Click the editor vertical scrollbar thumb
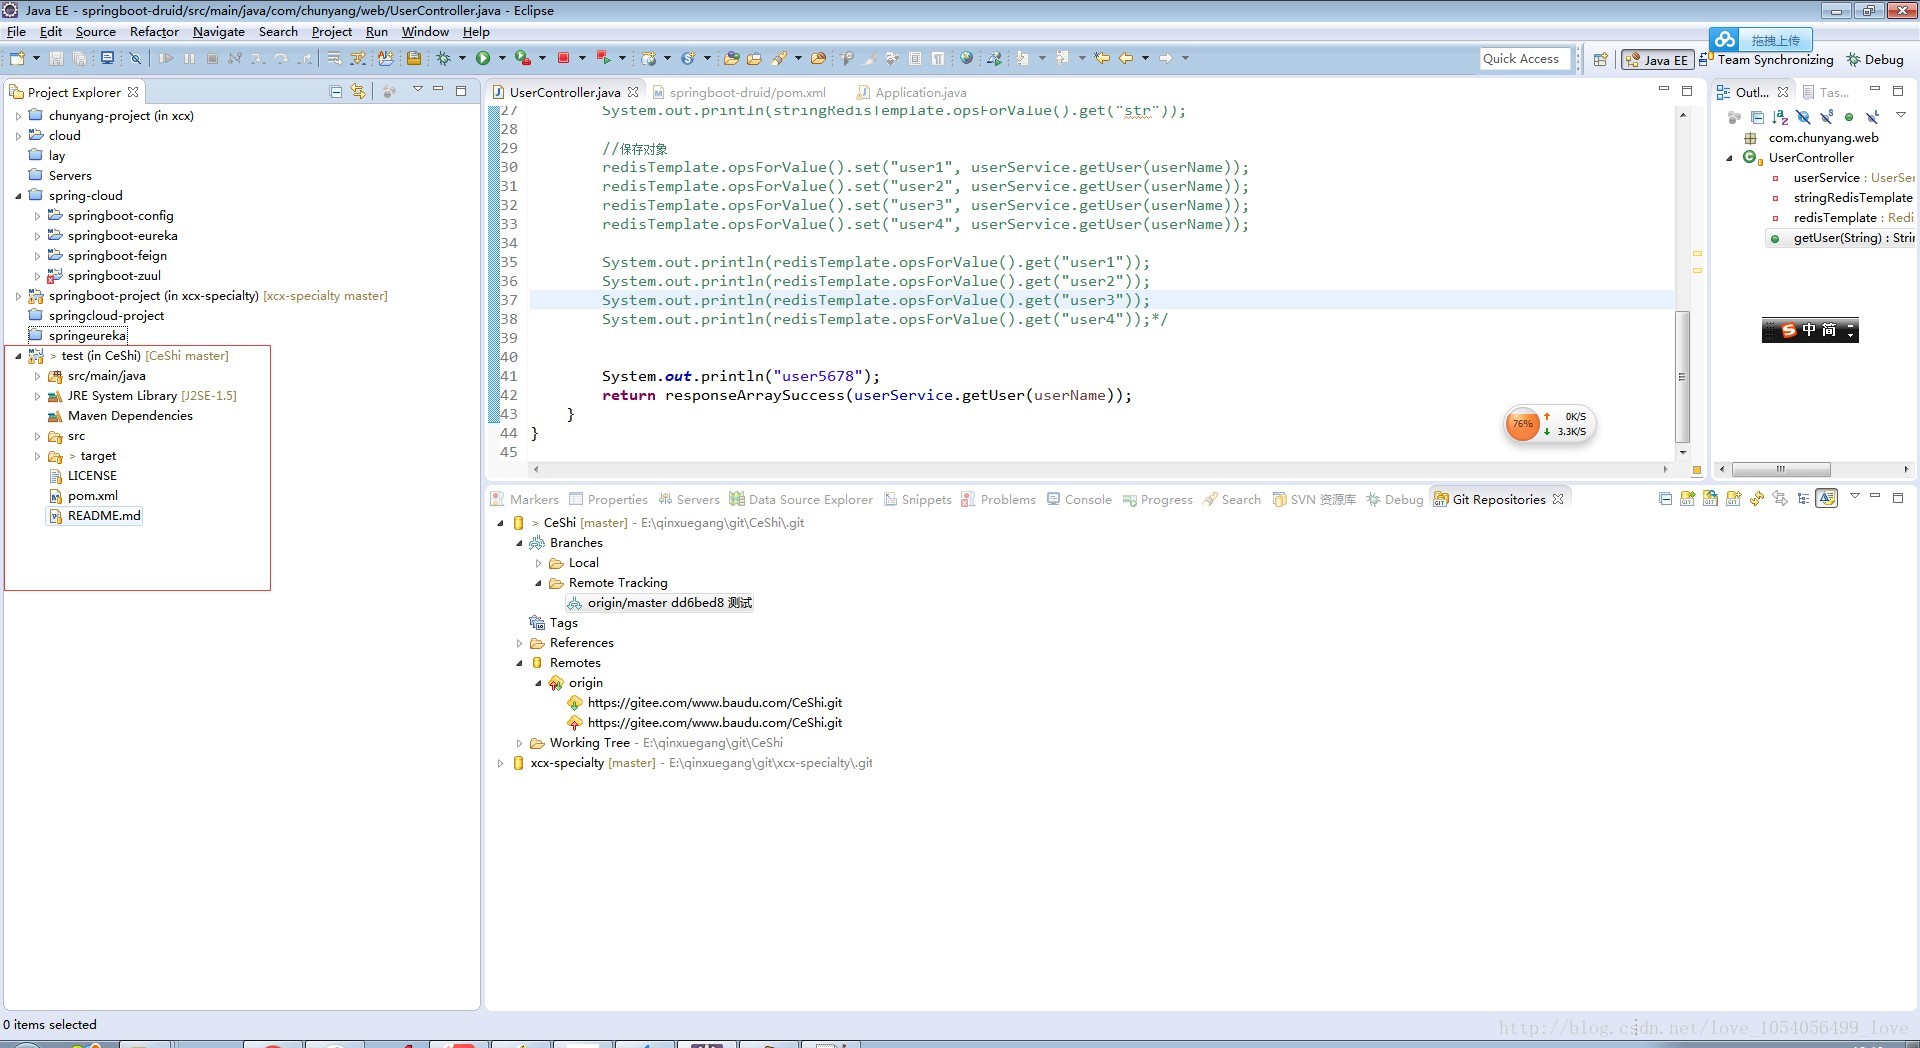Image resolution: width=1920 pixels, height=1048 pixels. (x=1682, y=376)
